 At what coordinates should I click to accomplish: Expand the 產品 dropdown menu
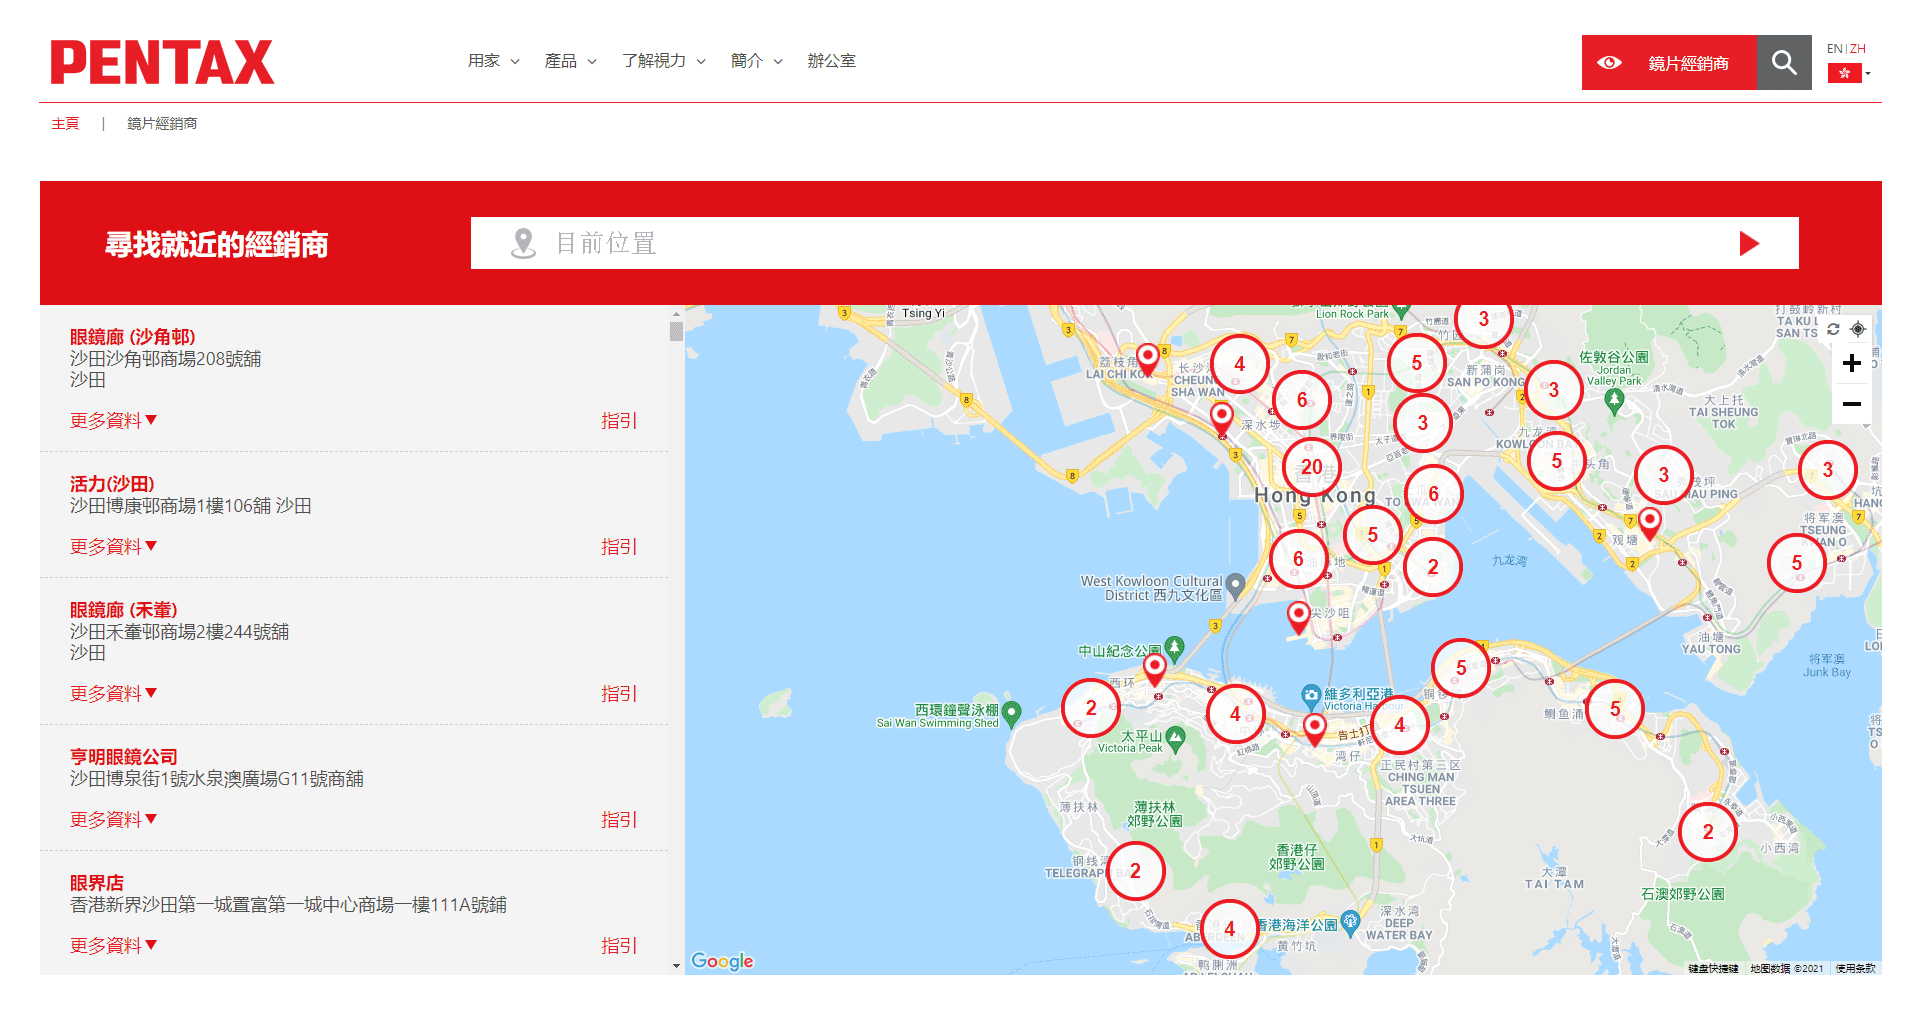570,61
